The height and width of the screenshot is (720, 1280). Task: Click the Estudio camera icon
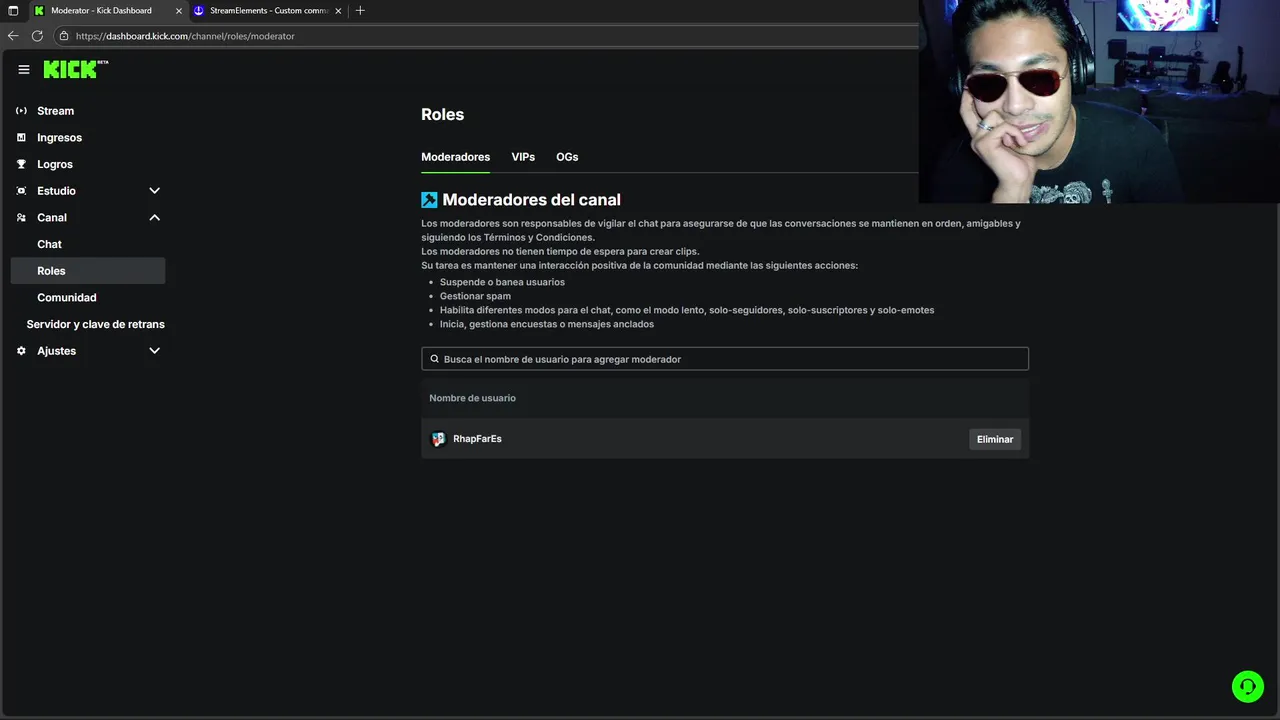point(21,191)
